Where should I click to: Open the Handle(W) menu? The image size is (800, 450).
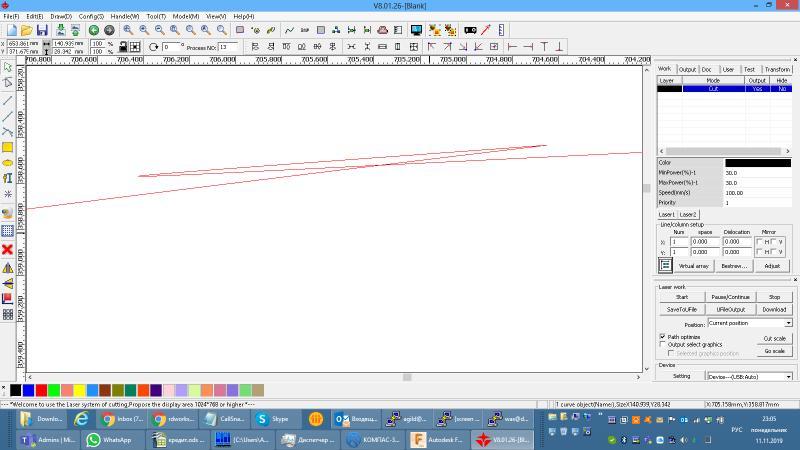click(124, 16)
